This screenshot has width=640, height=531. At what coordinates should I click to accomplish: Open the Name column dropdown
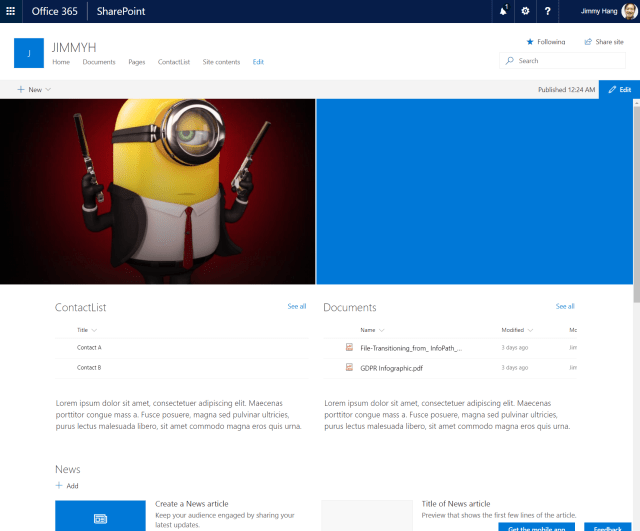click(382, 330)
